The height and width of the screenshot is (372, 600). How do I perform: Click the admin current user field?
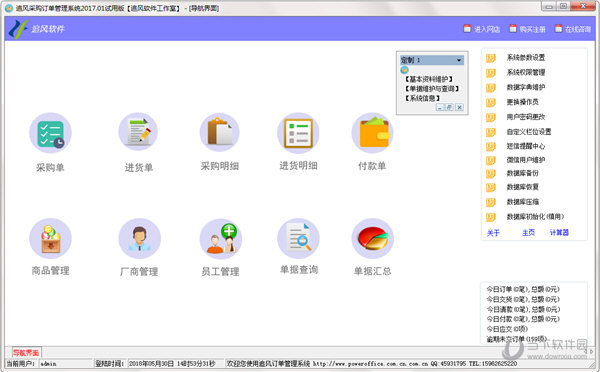65,364
